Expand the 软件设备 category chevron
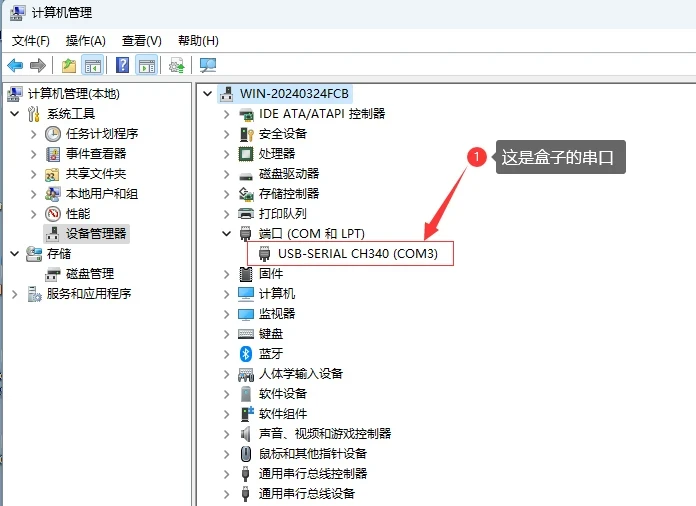The image size is (696, 506). [x=226, y=394]
